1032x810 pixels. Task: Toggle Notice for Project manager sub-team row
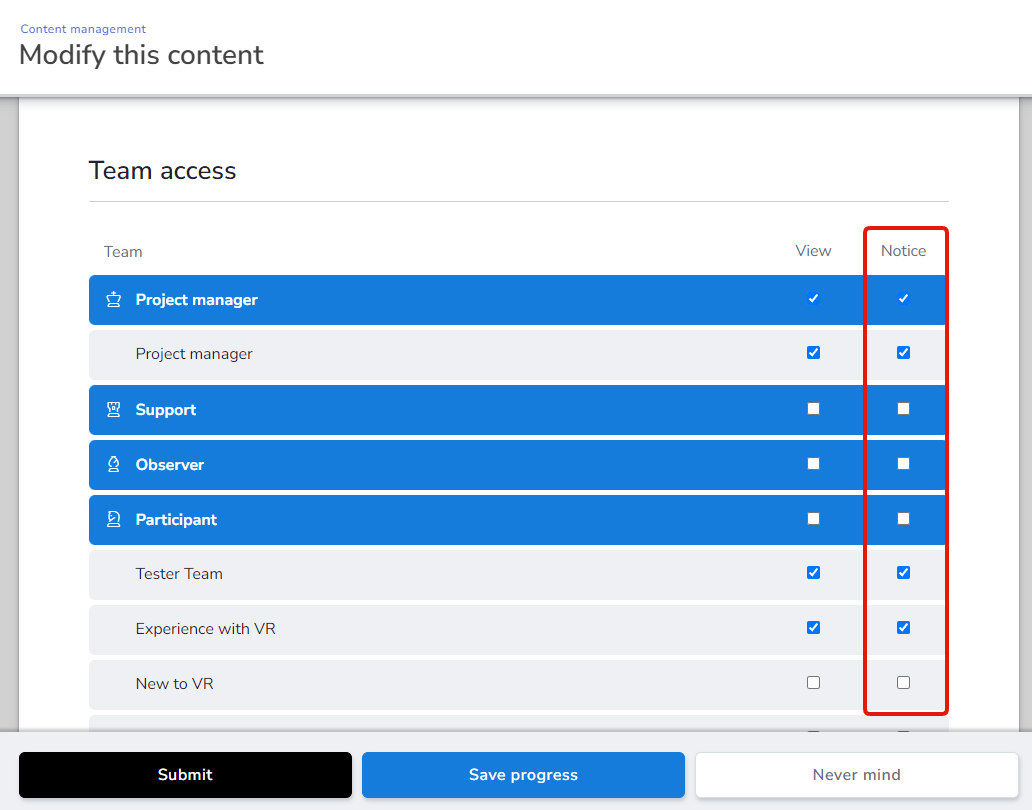904,353
